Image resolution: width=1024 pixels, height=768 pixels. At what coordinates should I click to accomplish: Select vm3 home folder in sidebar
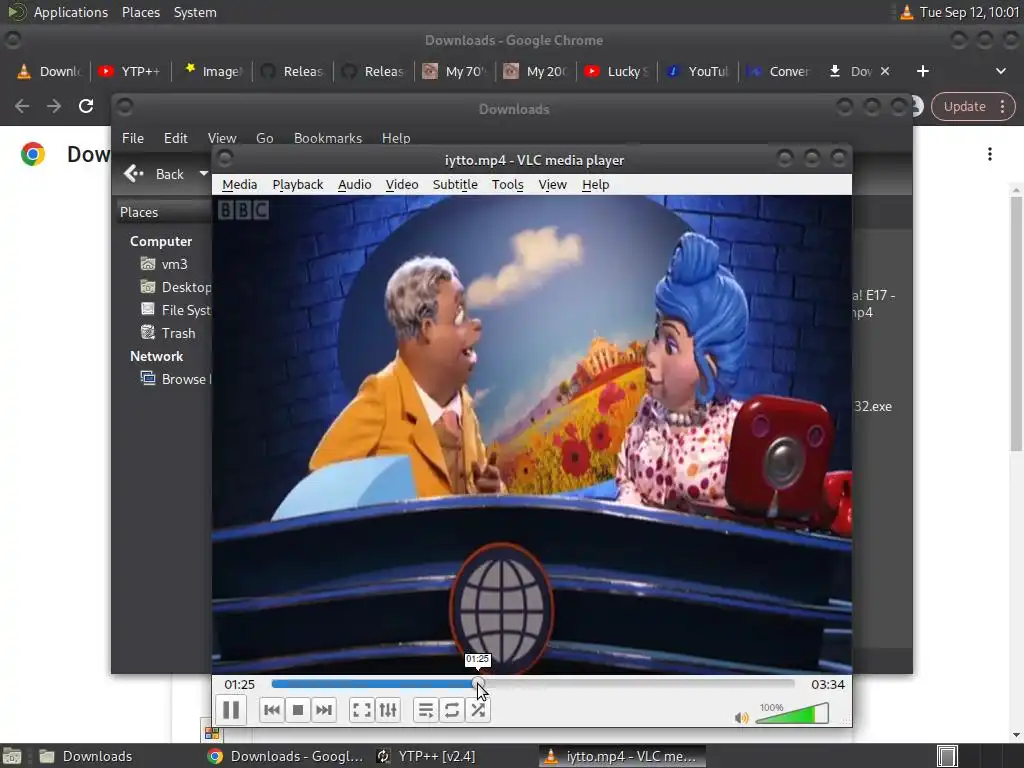click(x=165, y=264)
